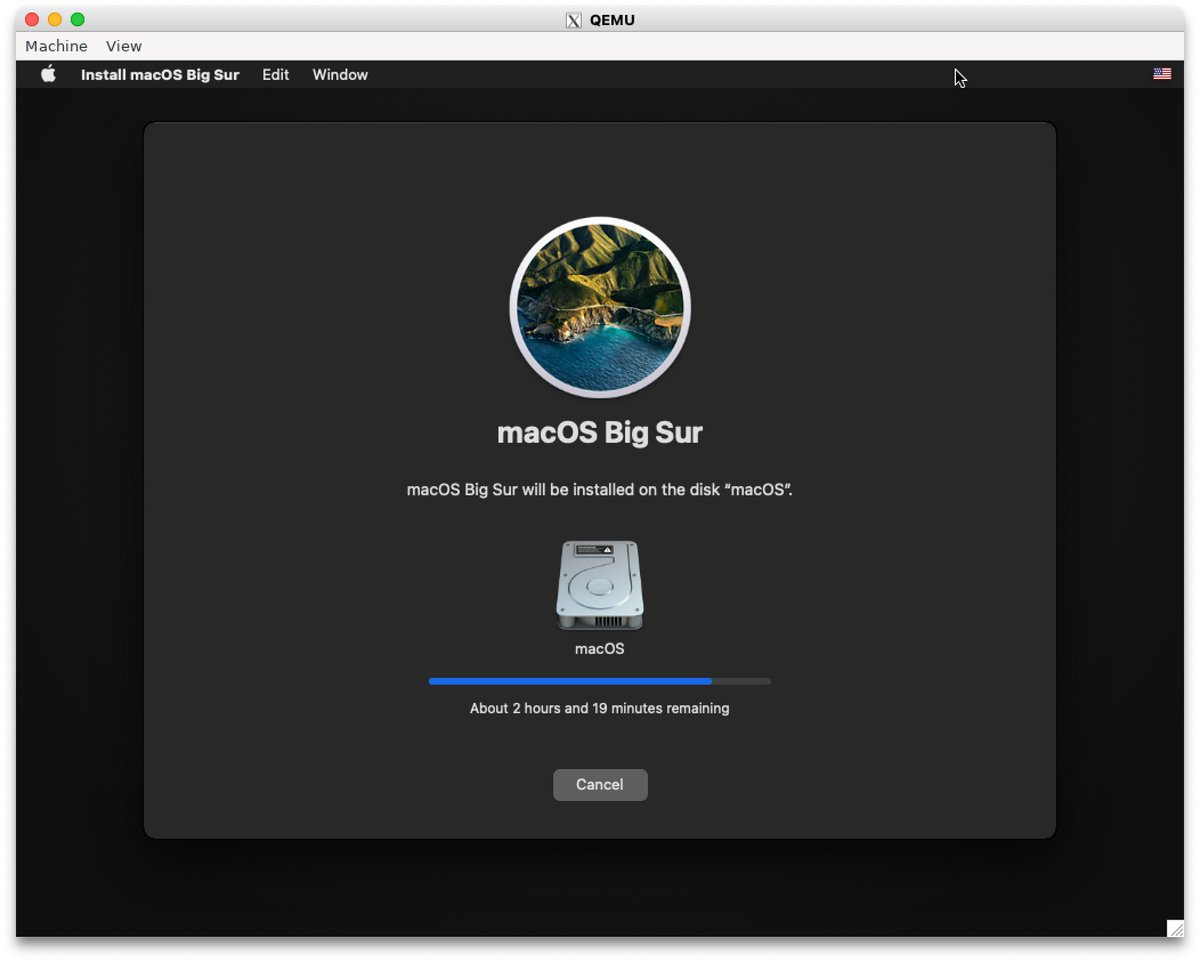Click the 'macOS' disk name label

pyautogui.click(x=600, y=649)
